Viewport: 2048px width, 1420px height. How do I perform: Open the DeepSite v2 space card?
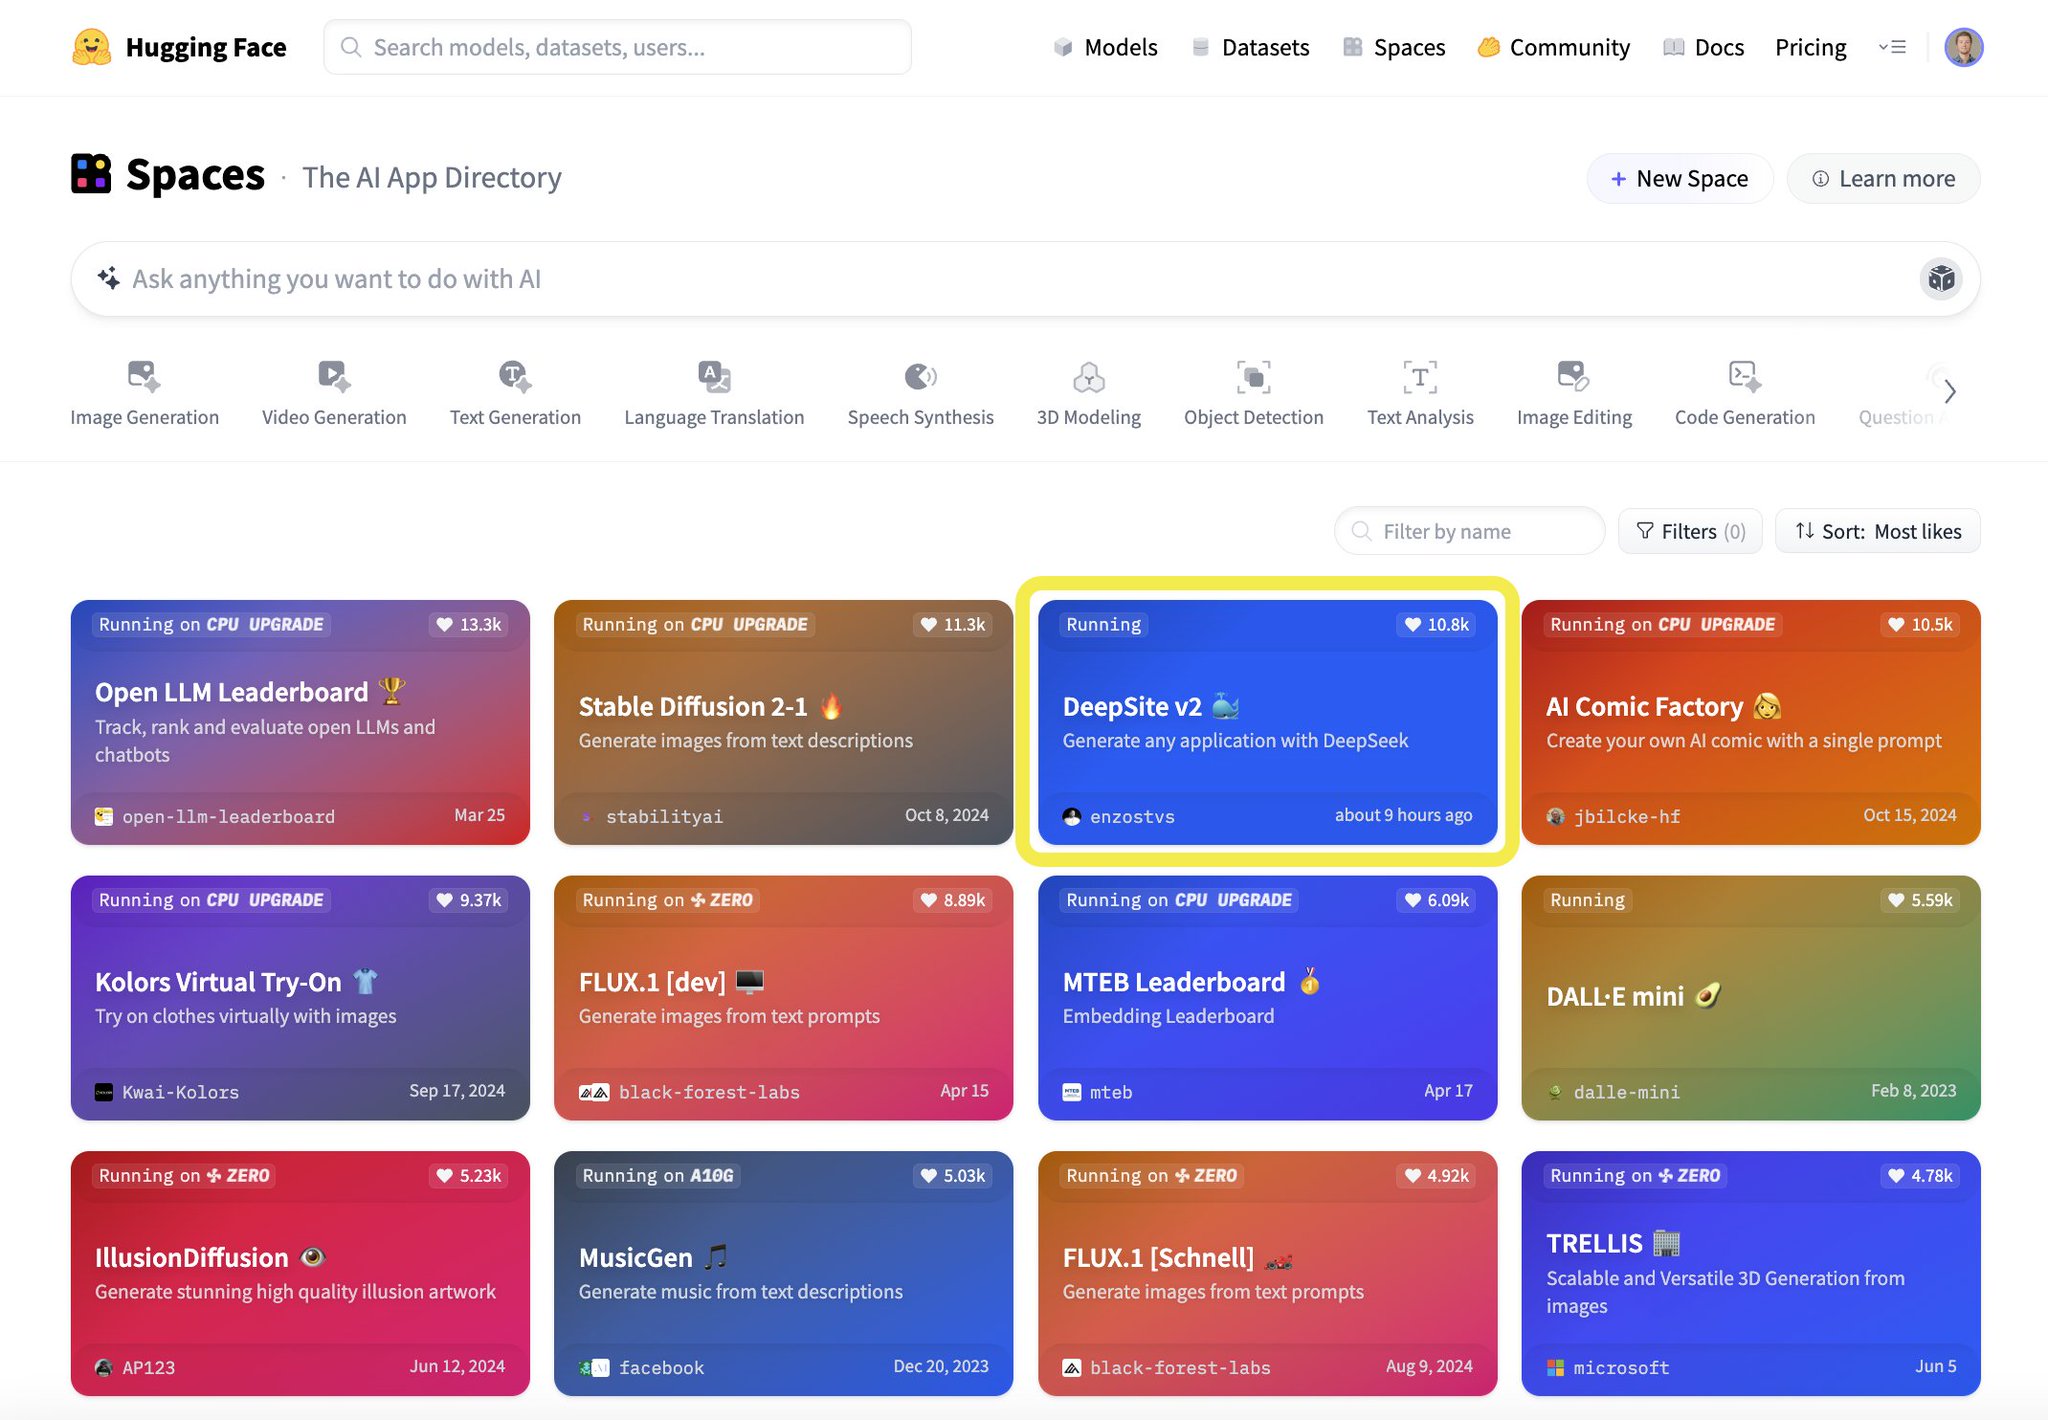tap(1267, 722)
